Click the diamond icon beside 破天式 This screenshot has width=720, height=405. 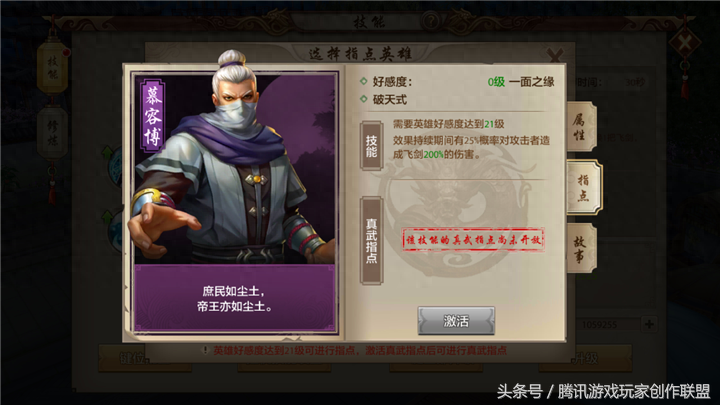point(364,99)
